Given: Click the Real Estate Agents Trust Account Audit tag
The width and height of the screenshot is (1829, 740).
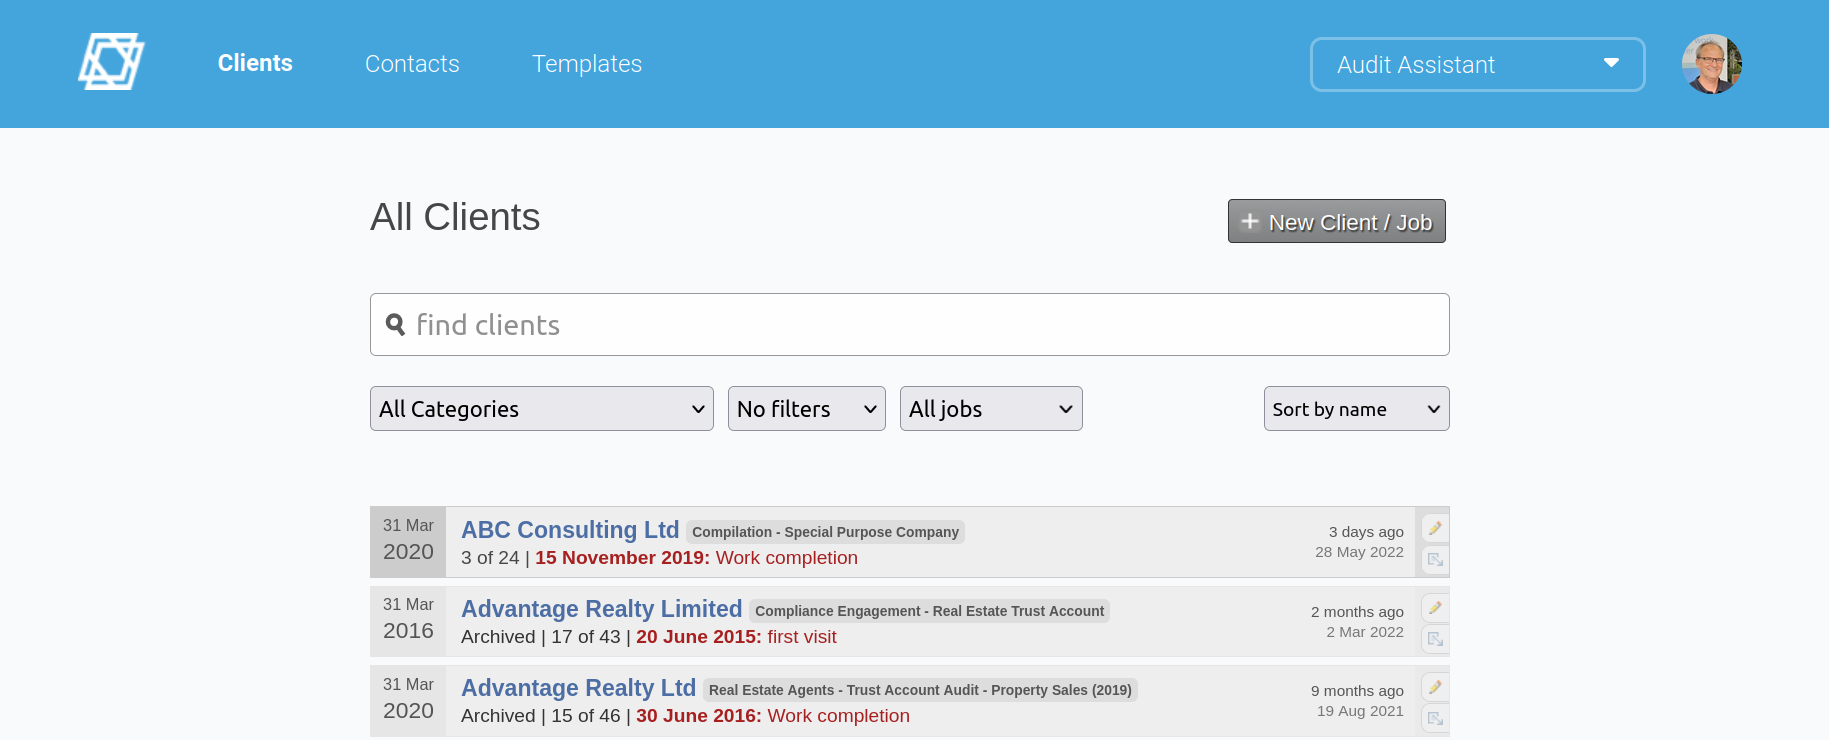Looking at the screenshot, I should [x=920, y=690].
